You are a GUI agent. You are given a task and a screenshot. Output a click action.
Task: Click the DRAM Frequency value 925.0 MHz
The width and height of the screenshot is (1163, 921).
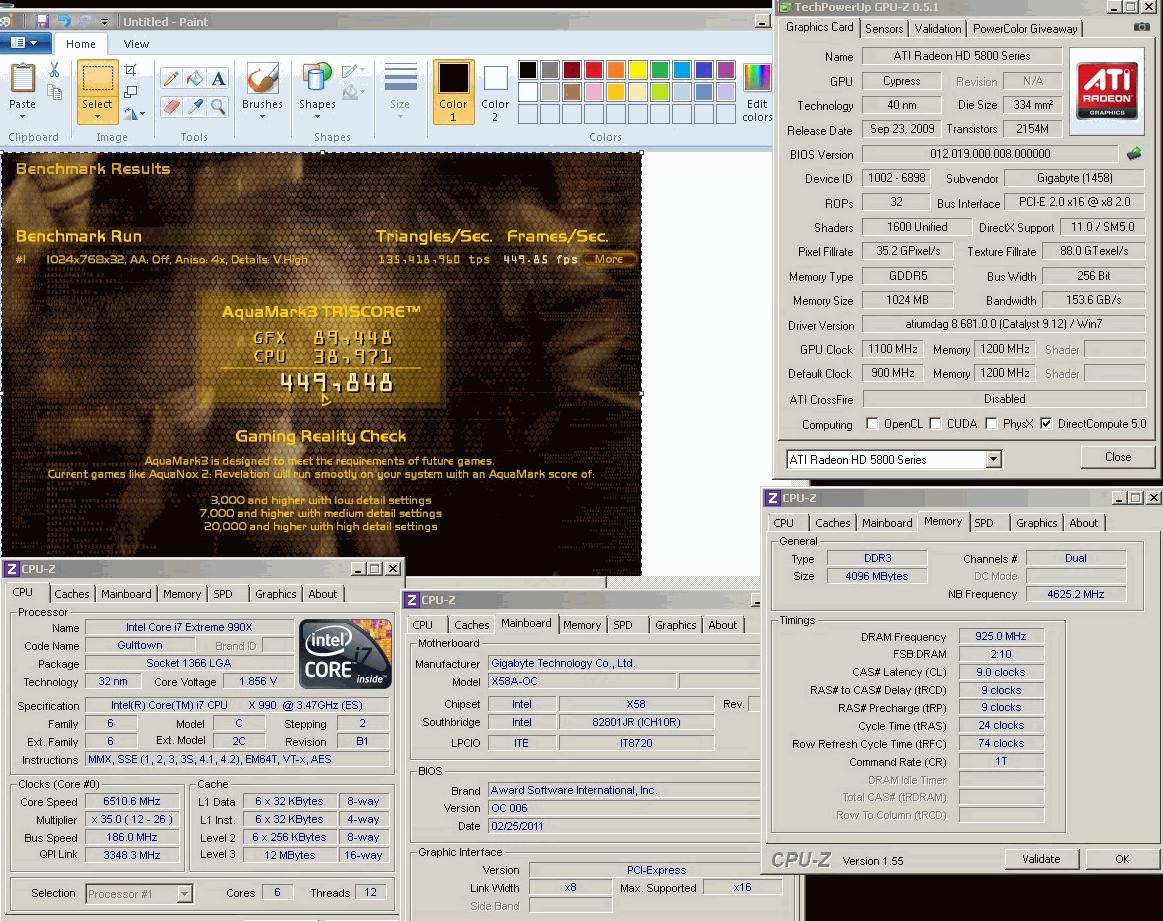click(1001, 636)
